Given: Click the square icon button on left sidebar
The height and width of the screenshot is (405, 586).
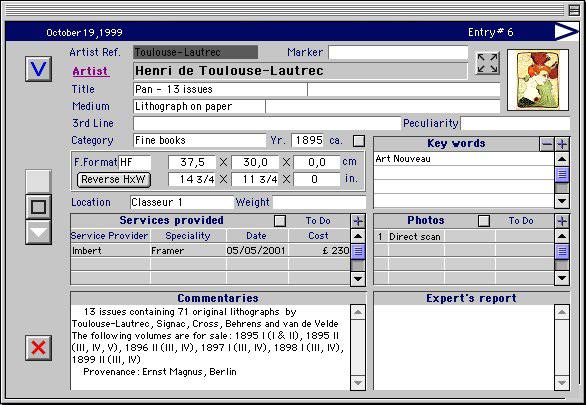Looking at the screenshot, I should (38, 207).
